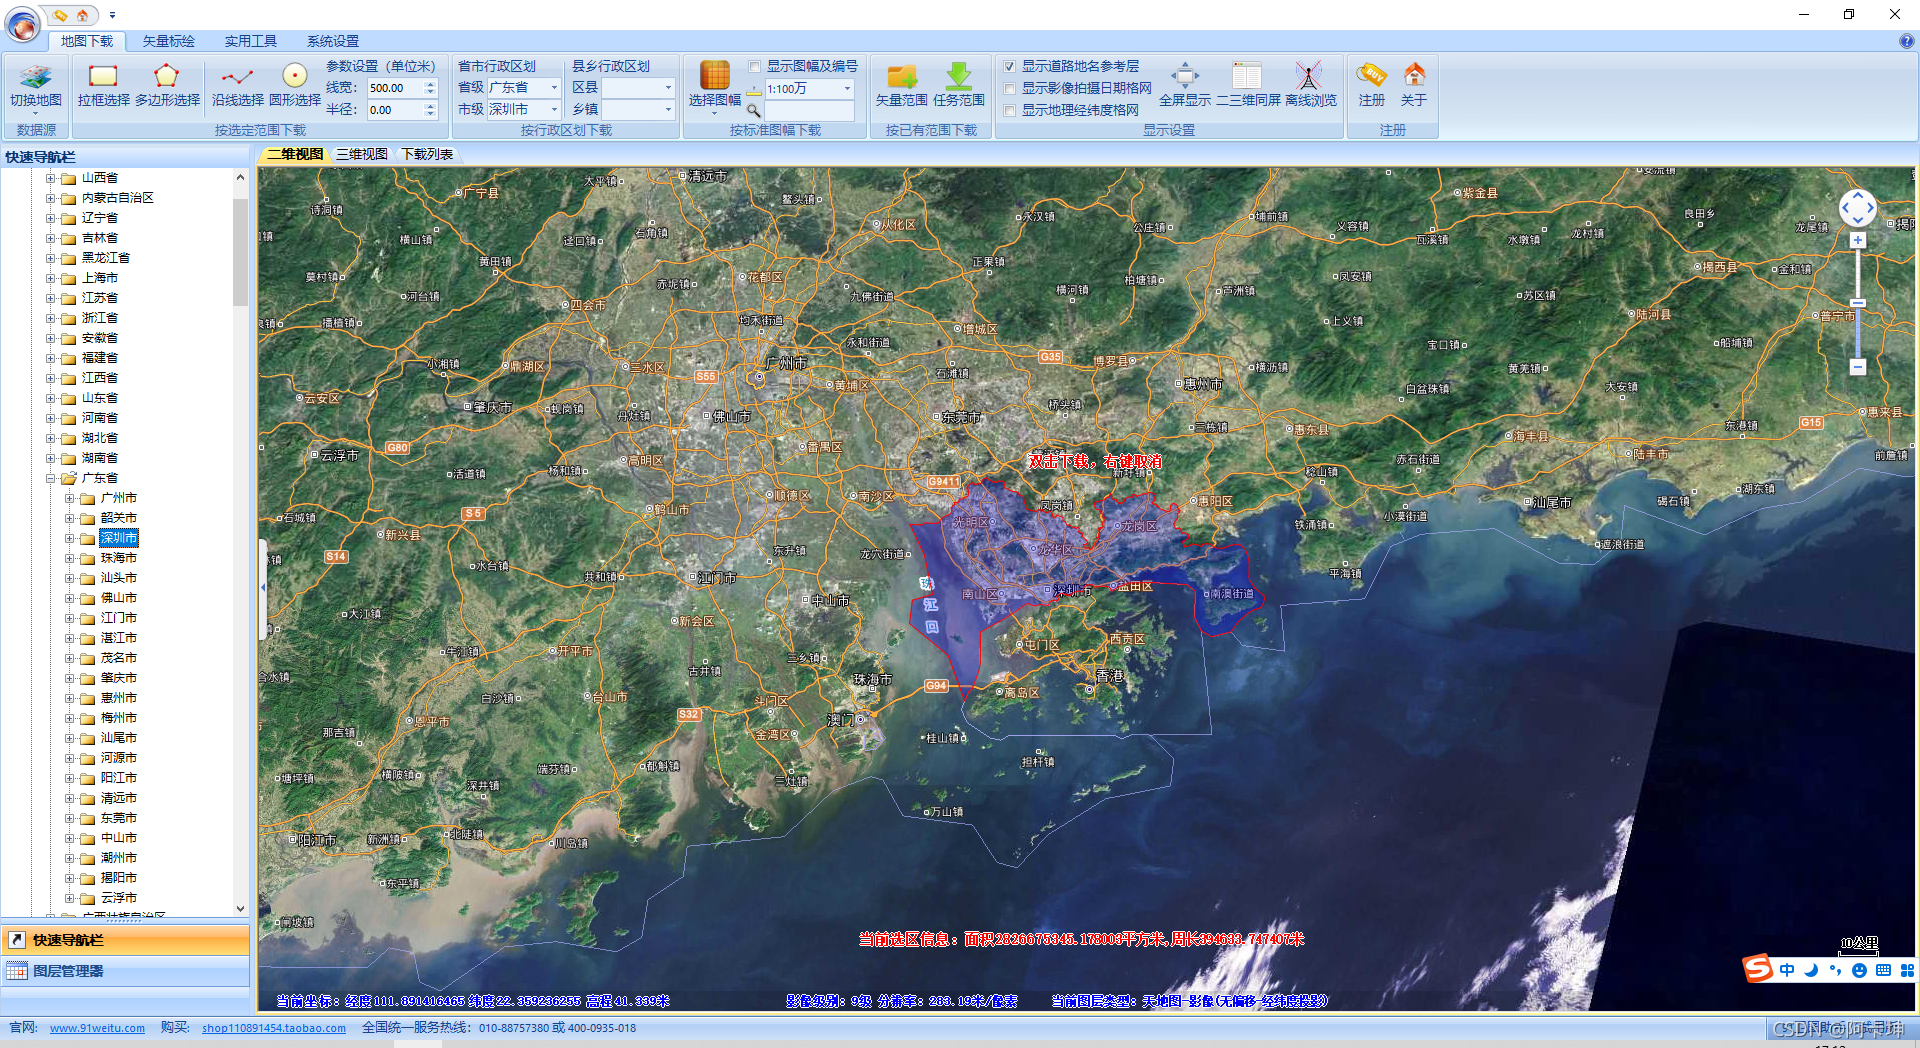This screenshot has width=1920, height=1048.
Task: Click the quick access home icon
Action: click(82, 15)
